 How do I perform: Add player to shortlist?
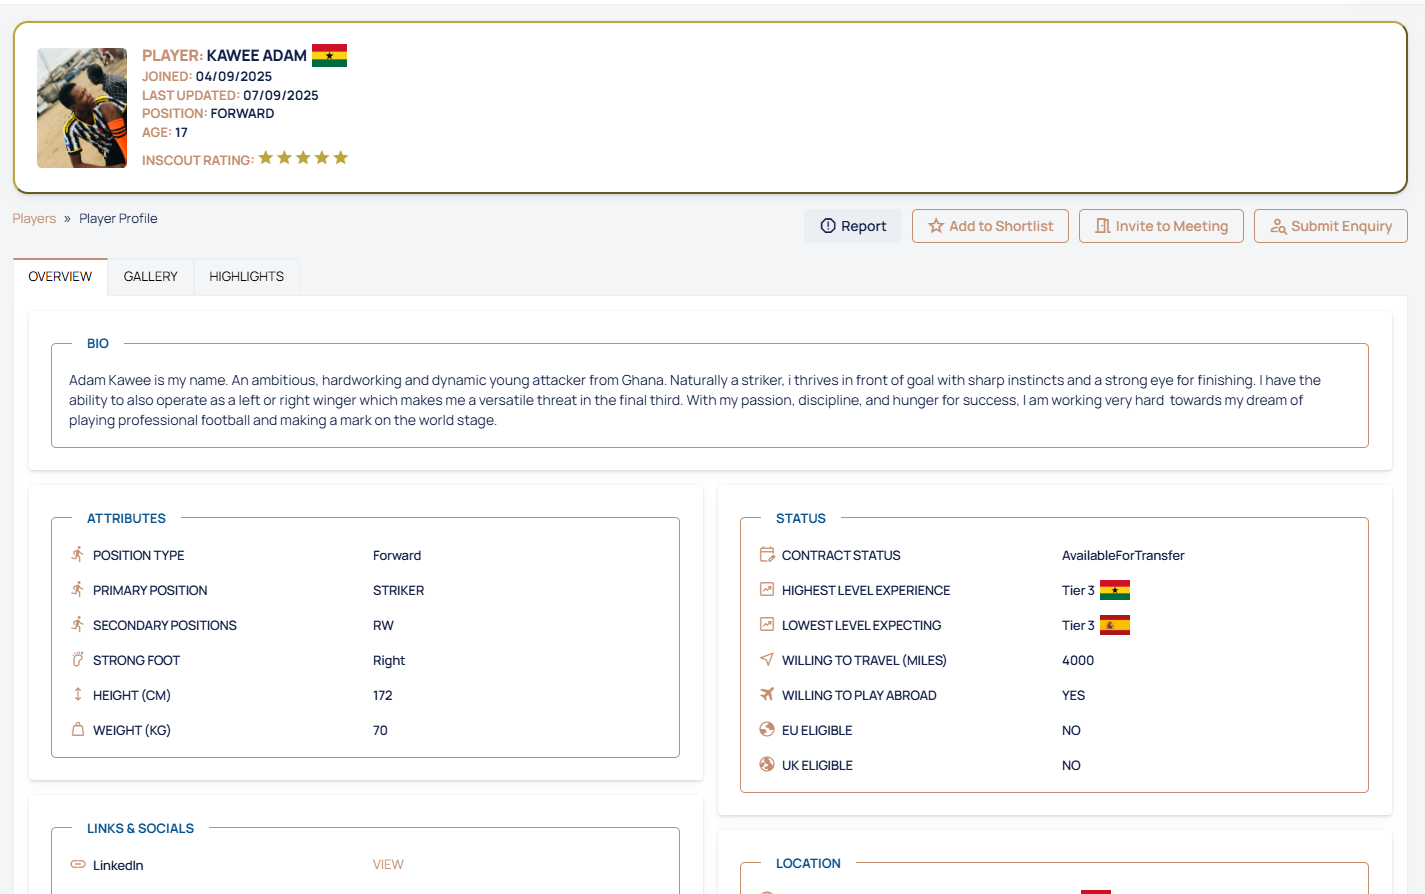click(990, 226)
